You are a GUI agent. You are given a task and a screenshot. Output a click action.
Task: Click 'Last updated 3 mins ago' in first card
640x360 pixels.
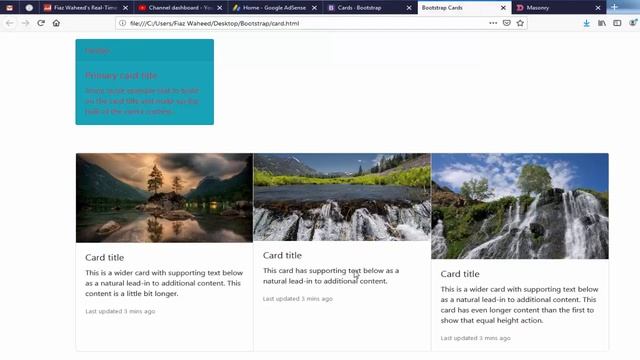(120, 311)
